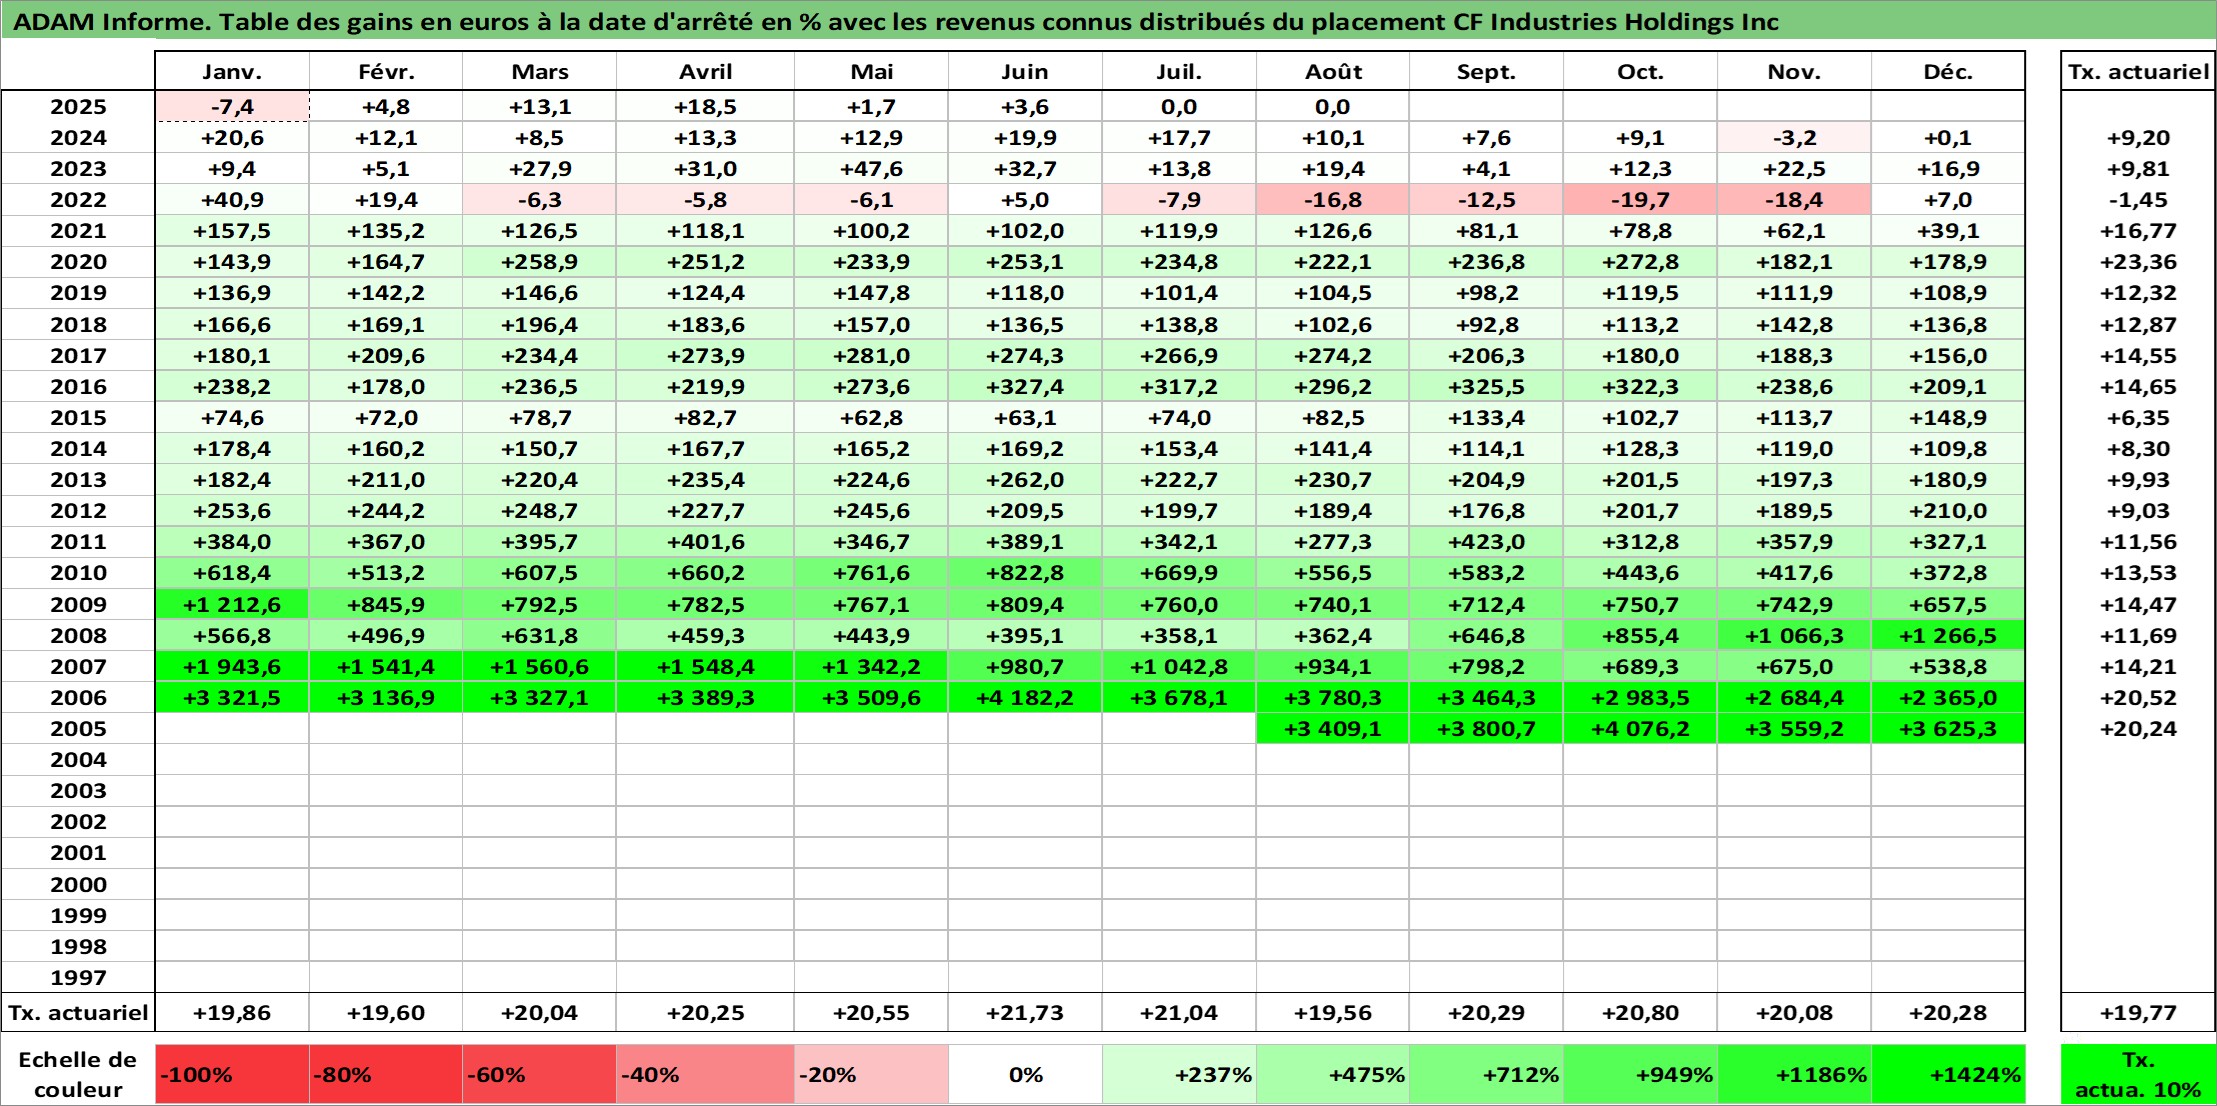This screenshot has width=2217, height=1106.
Task: Click the 0% white scale cell
Action: coord(1025,1075)
